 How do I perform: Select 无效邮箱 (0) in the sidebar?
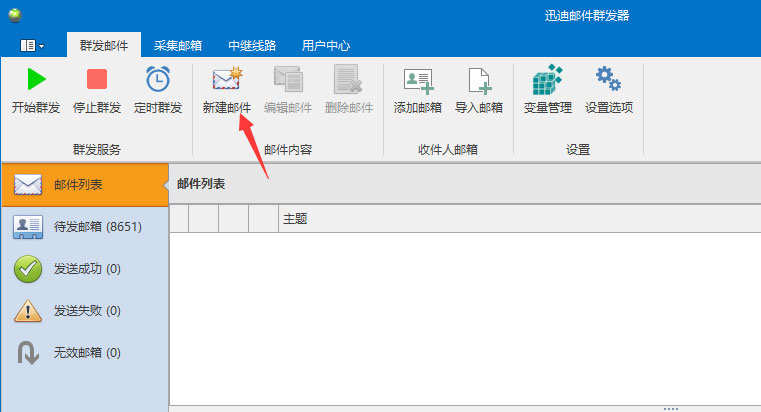point(85,353)
